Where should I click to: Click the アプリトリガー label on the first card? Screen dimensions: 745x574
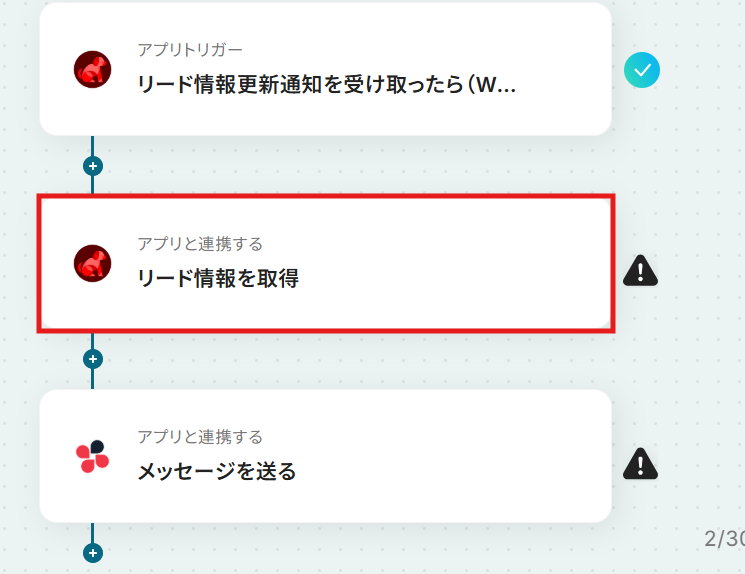coord(190,49)
